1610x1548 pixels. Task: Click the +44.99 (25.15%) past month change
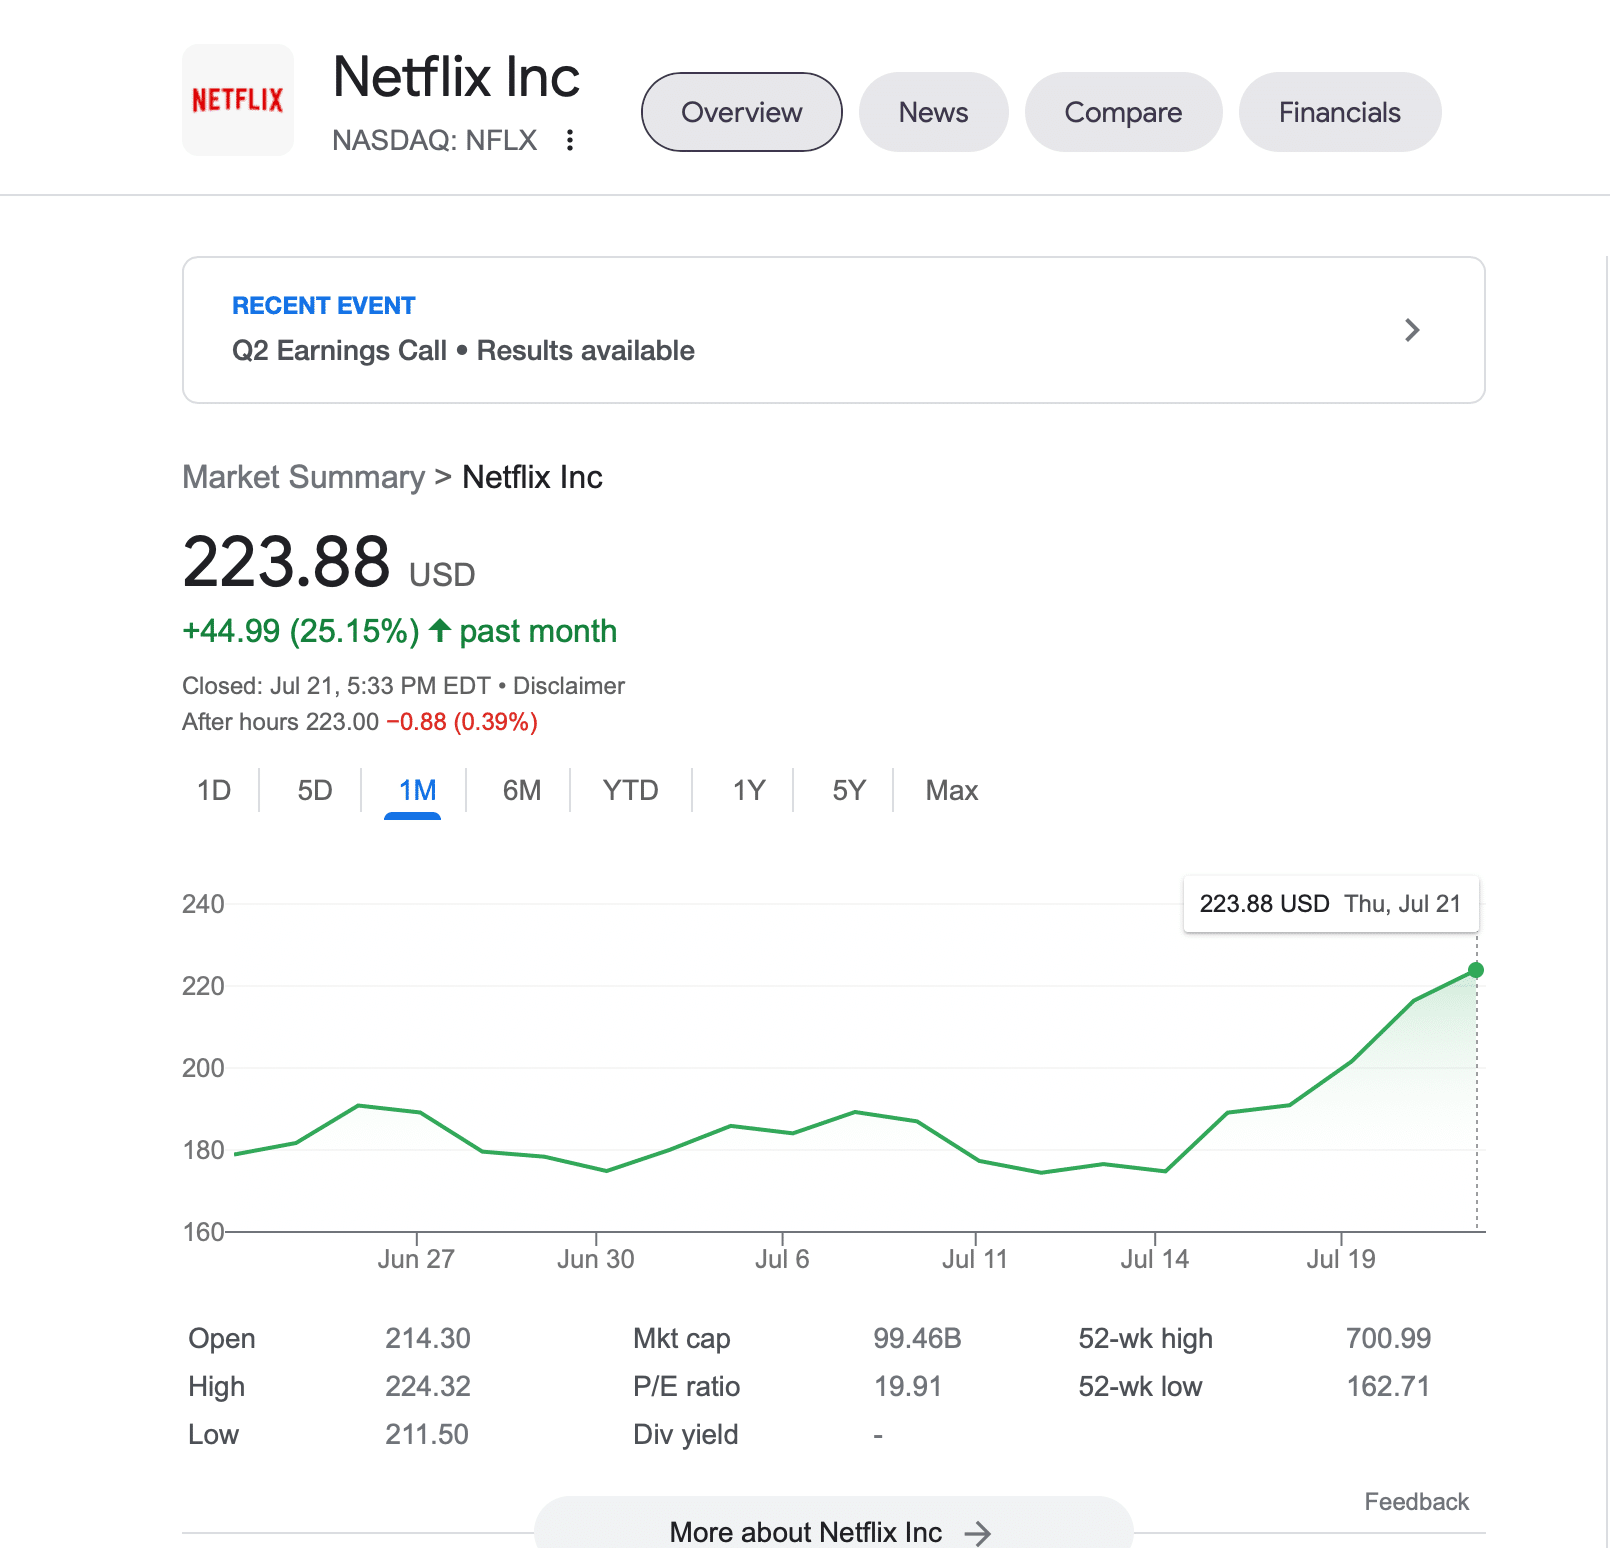pyautogui.click(x=400, y=631)
